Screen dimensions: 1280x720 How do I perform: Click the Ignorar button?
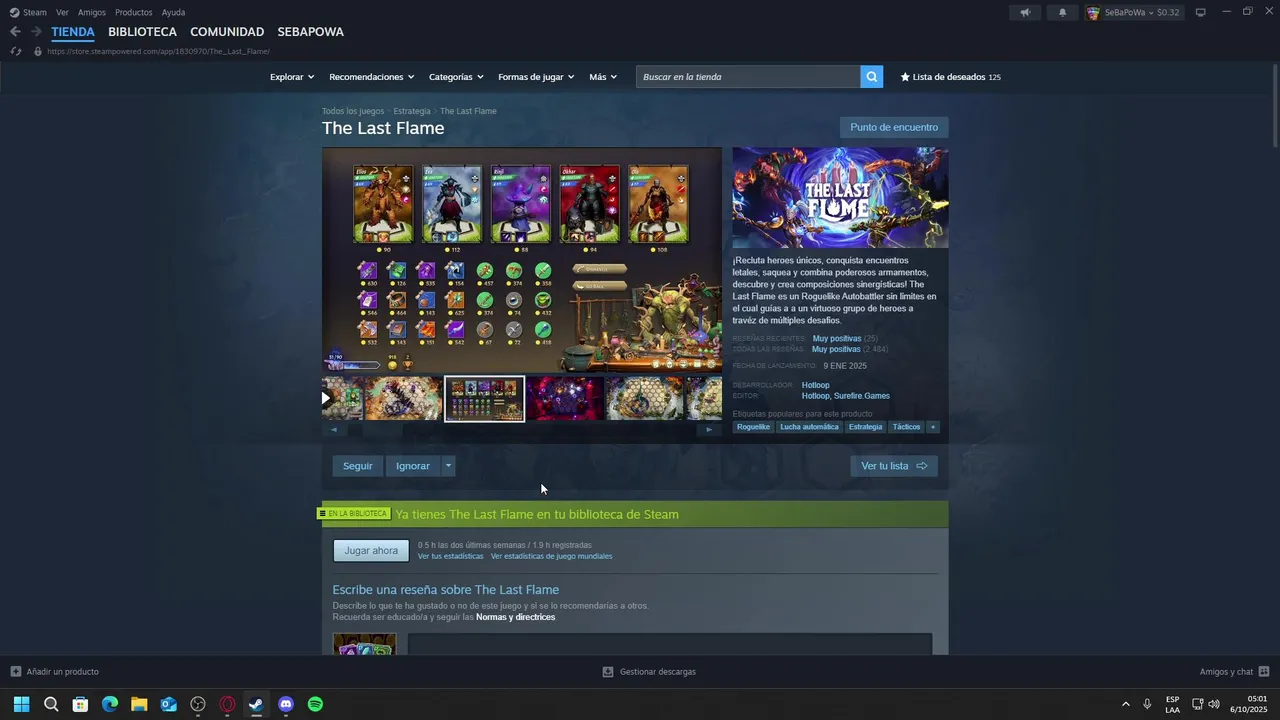(413, 466)
